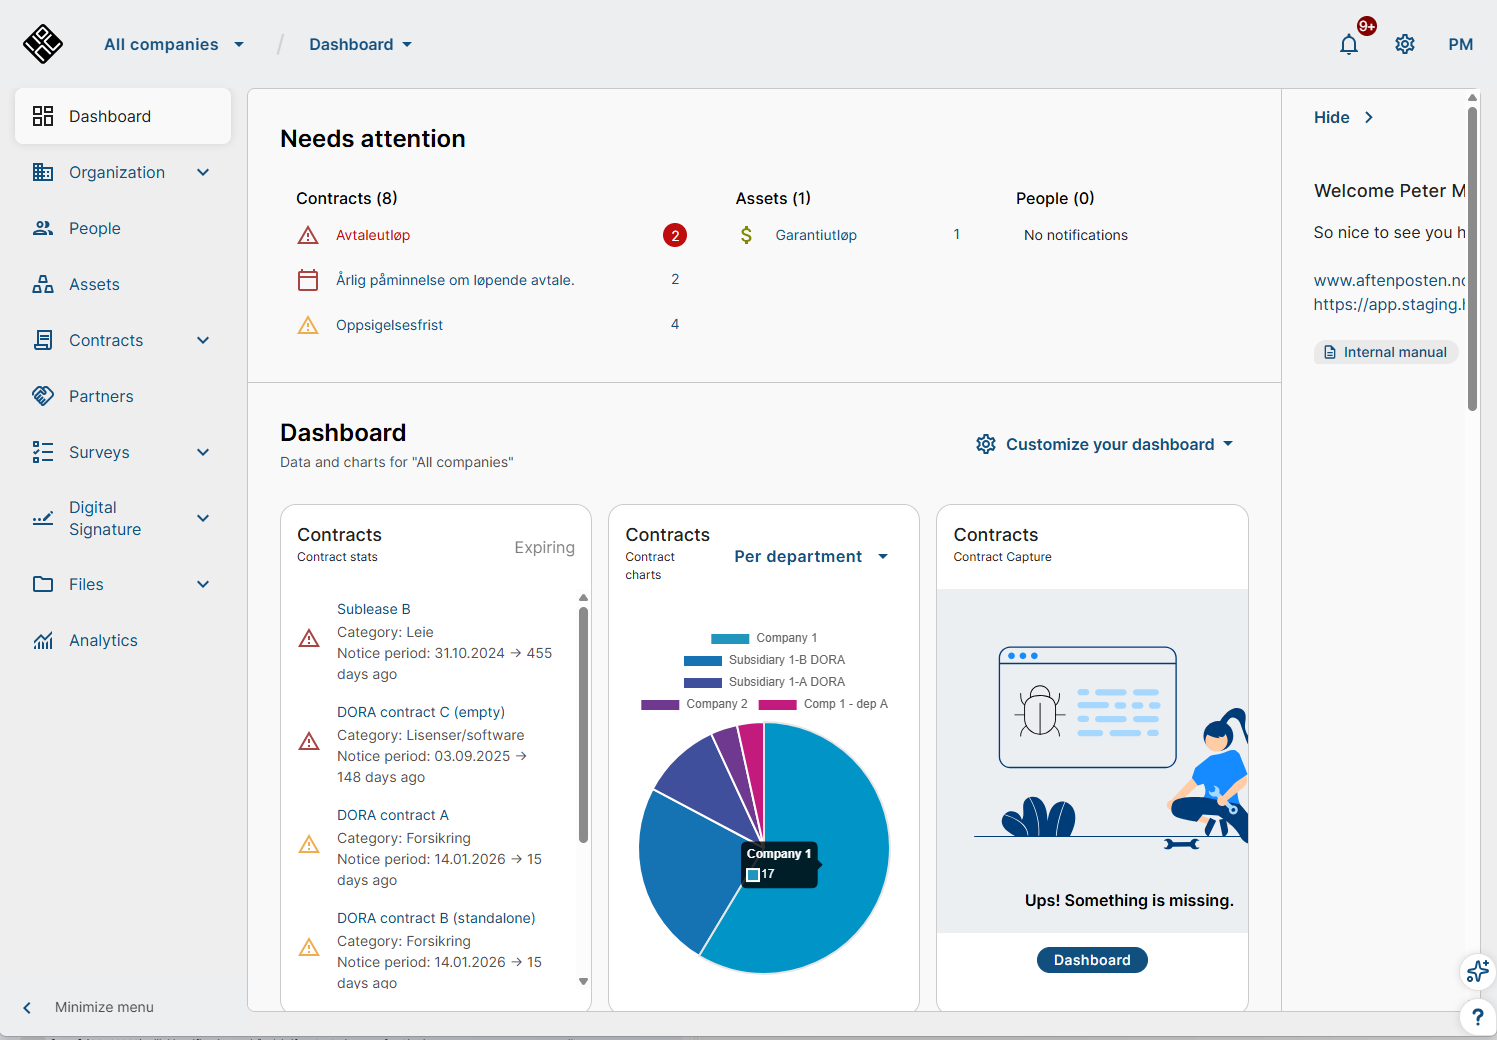Open the All companies dropdown
This screenshot has width=1497, height=1040.
point(174,45)
